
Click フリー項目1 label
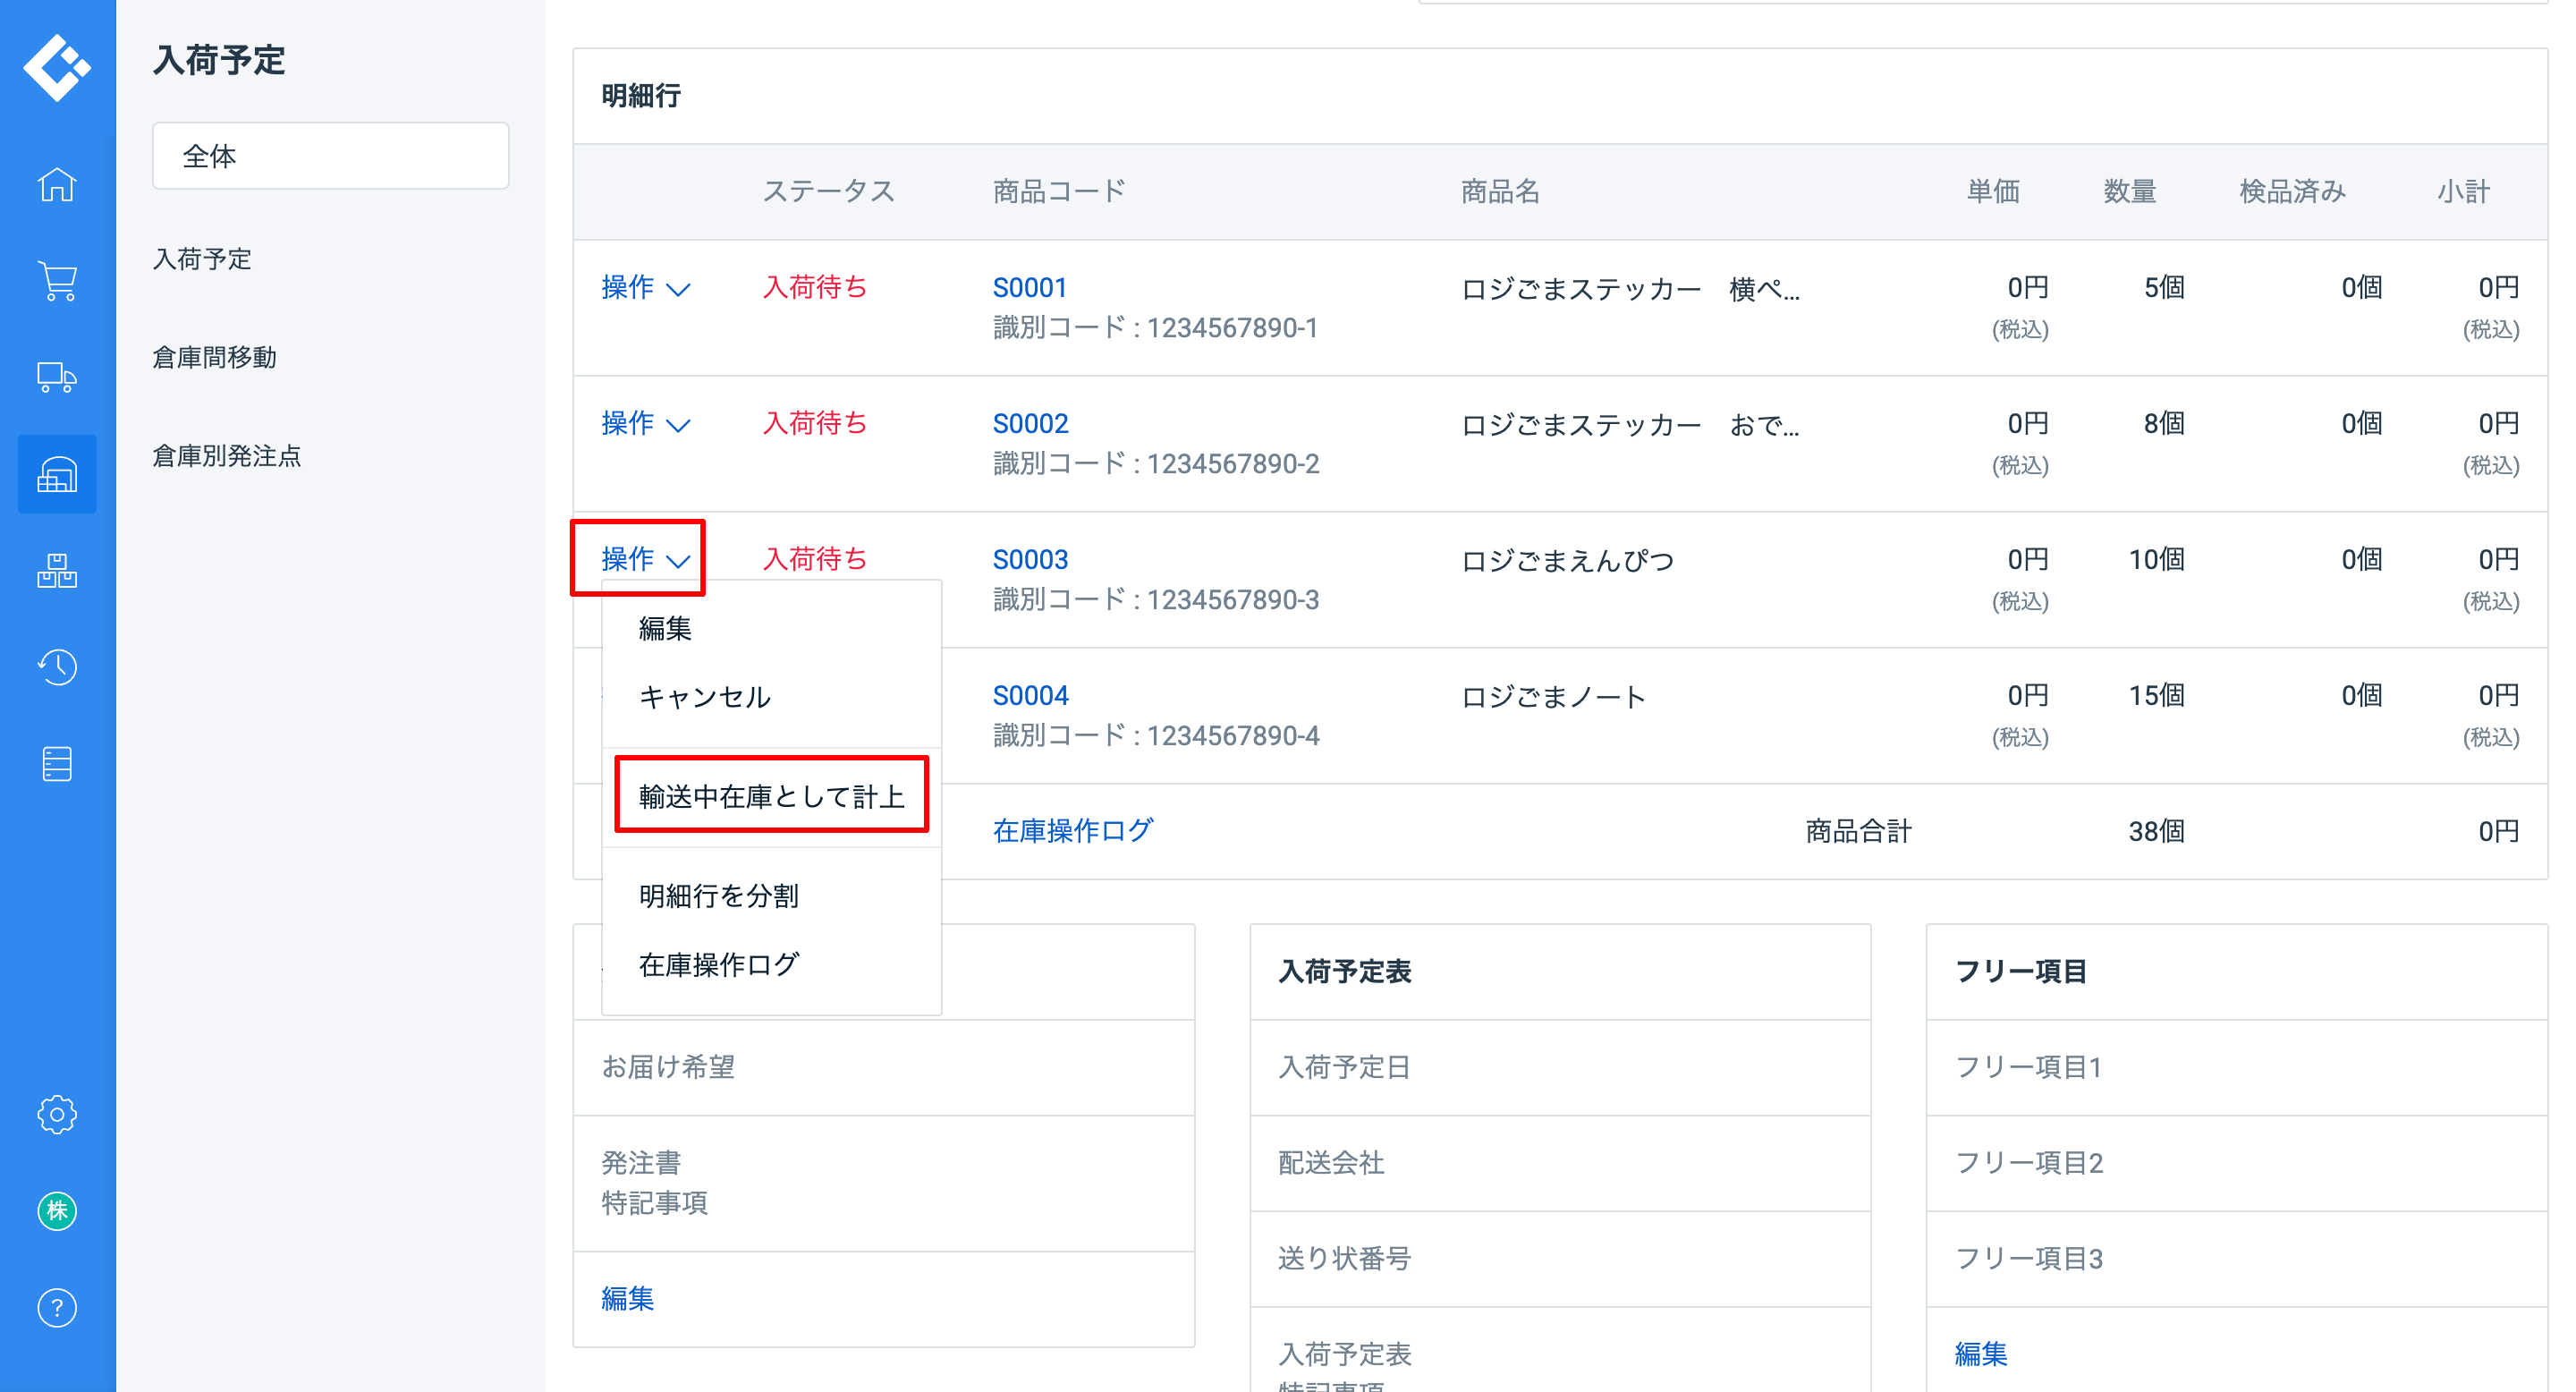[2028, 1067]
